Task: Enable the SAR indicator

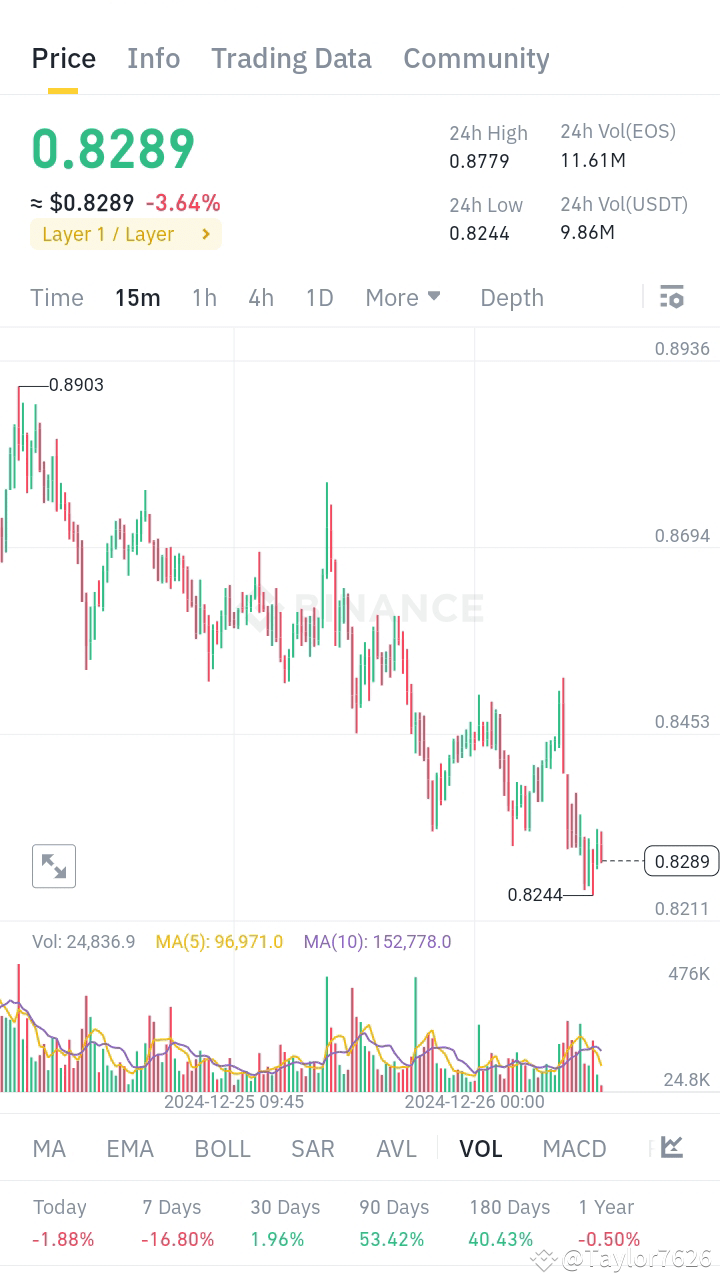Action: pos(313,1148)
